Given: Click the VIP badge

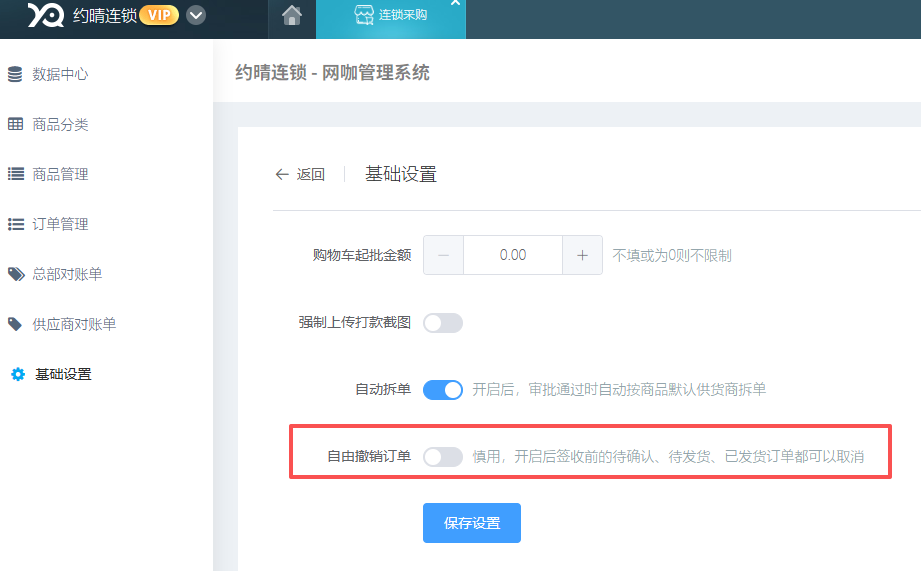Looking at the screenshot, I should point(159,15).
